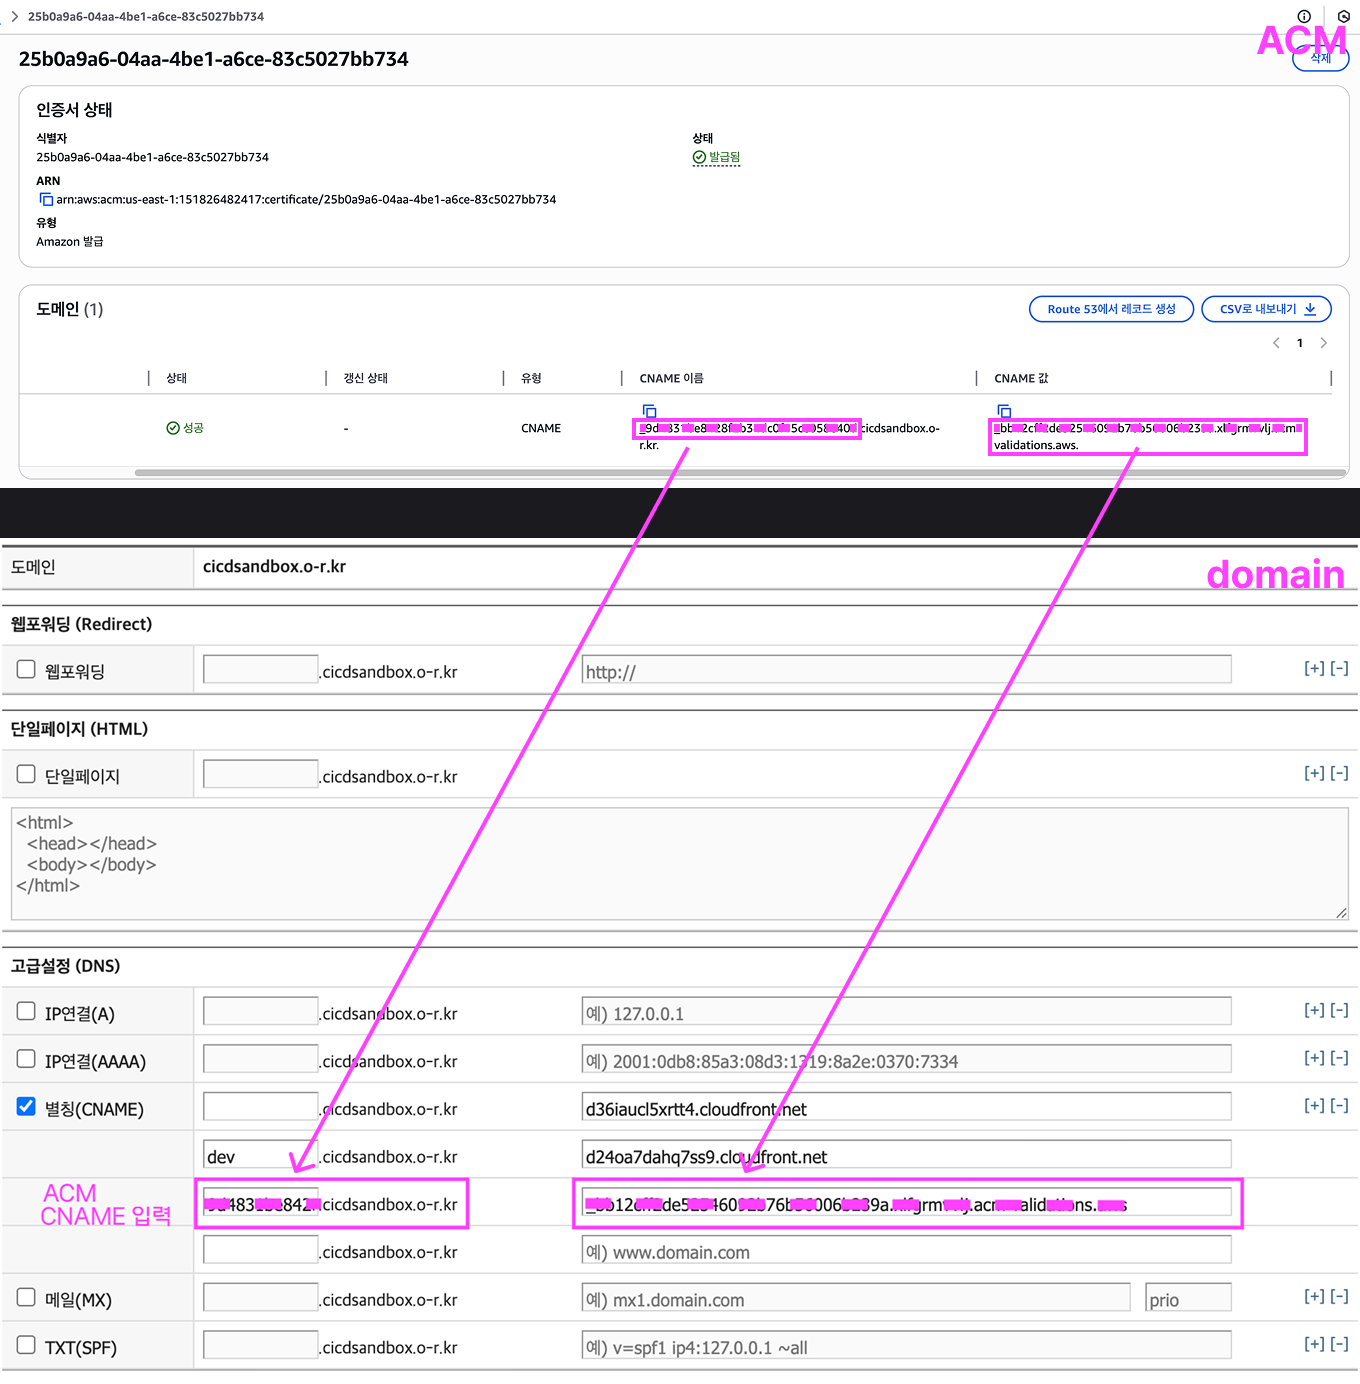Click Route 53에서 레코드 생성 button
This screenshot has height=1384, width=1360.
click(1111, 309)
